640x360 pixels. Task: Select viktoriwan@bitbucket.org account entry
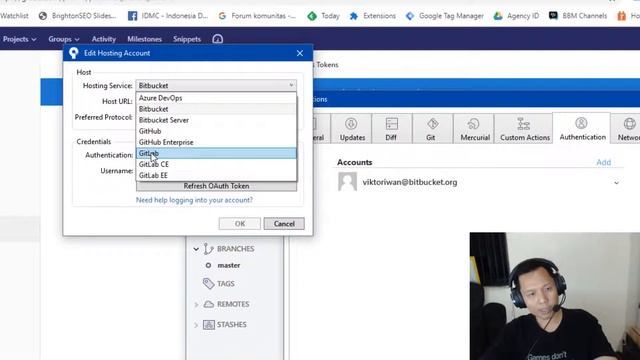[409, 182]
